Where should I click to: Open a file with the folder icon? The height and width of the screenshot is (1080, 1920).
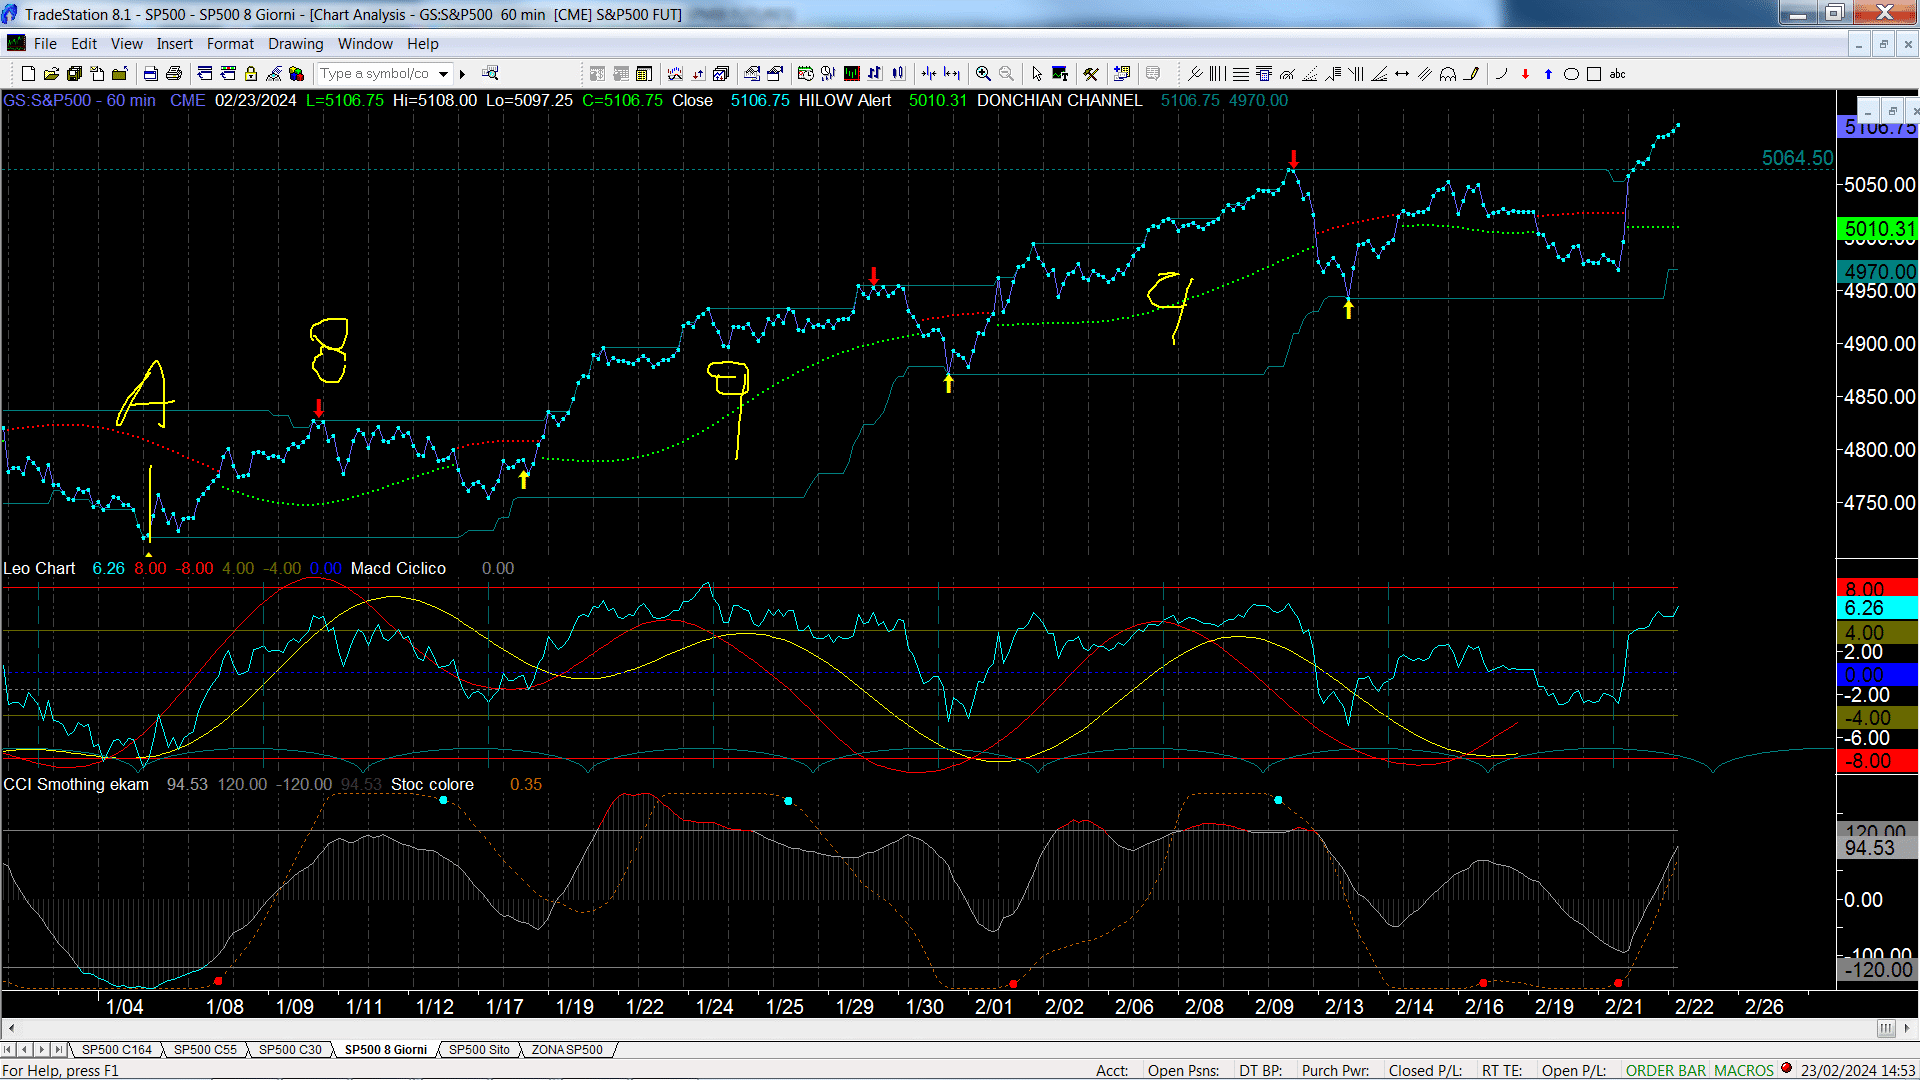[x=51, y=74]
